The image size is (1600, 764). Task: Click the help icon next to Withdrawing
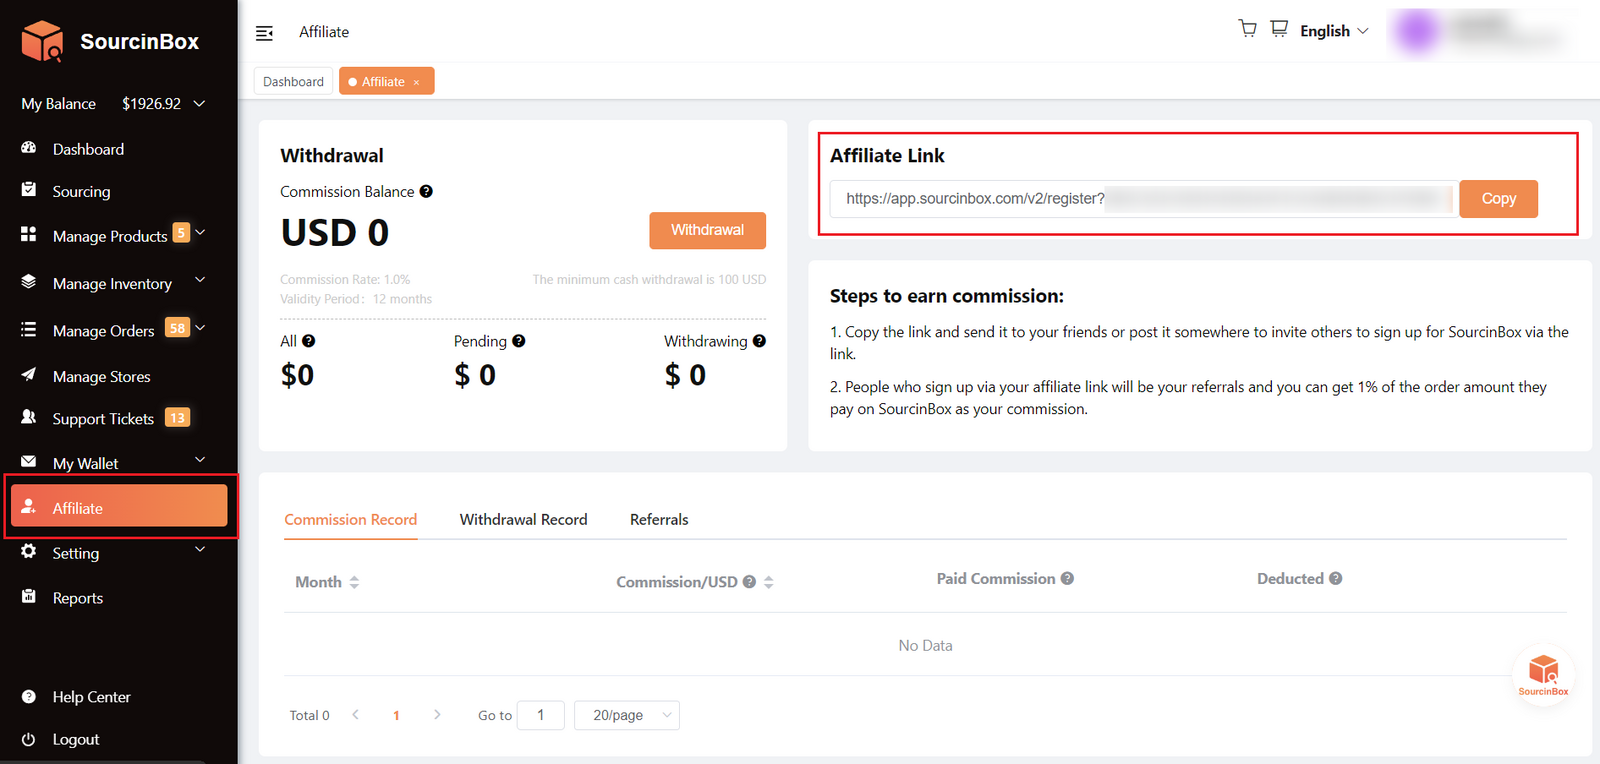click(x=760, y=341)
